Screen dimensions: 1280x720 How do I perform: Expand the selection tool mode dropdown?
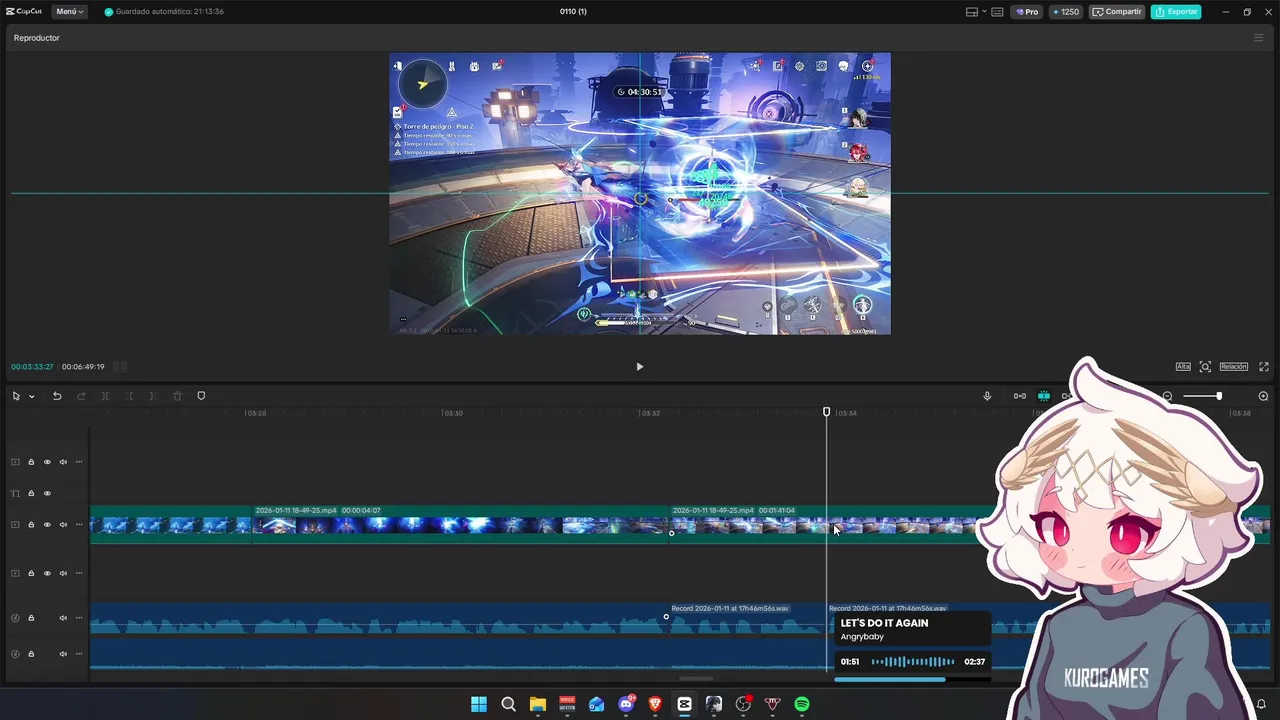[x=31, y=396]
